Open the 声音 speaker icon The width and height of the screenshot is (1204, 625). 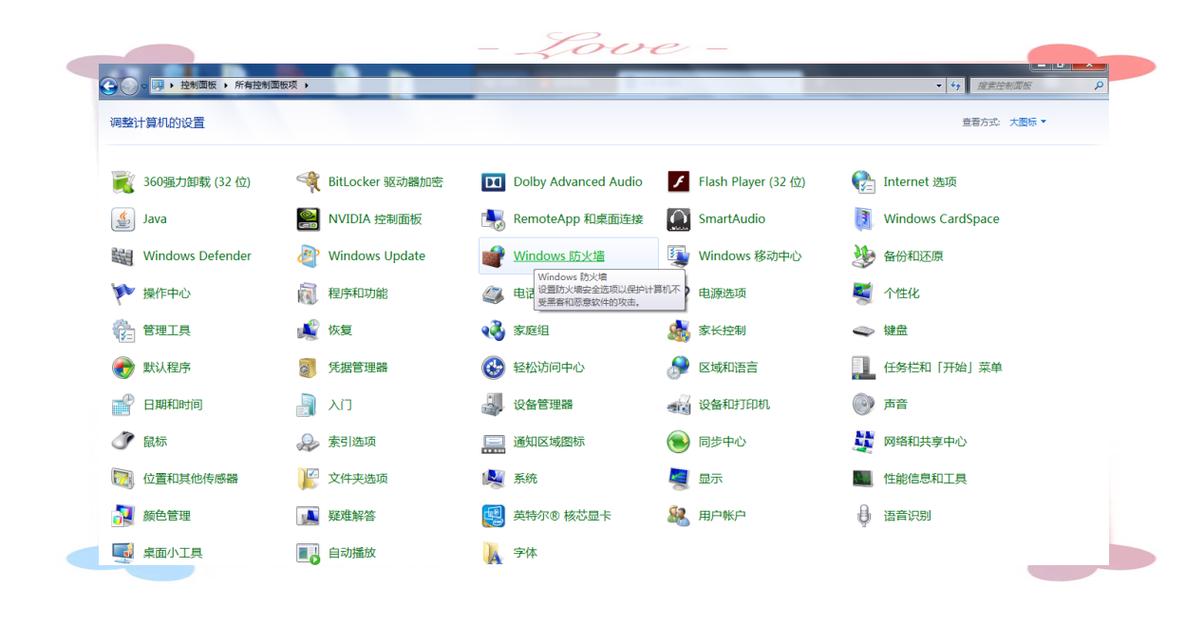(863, 404)
